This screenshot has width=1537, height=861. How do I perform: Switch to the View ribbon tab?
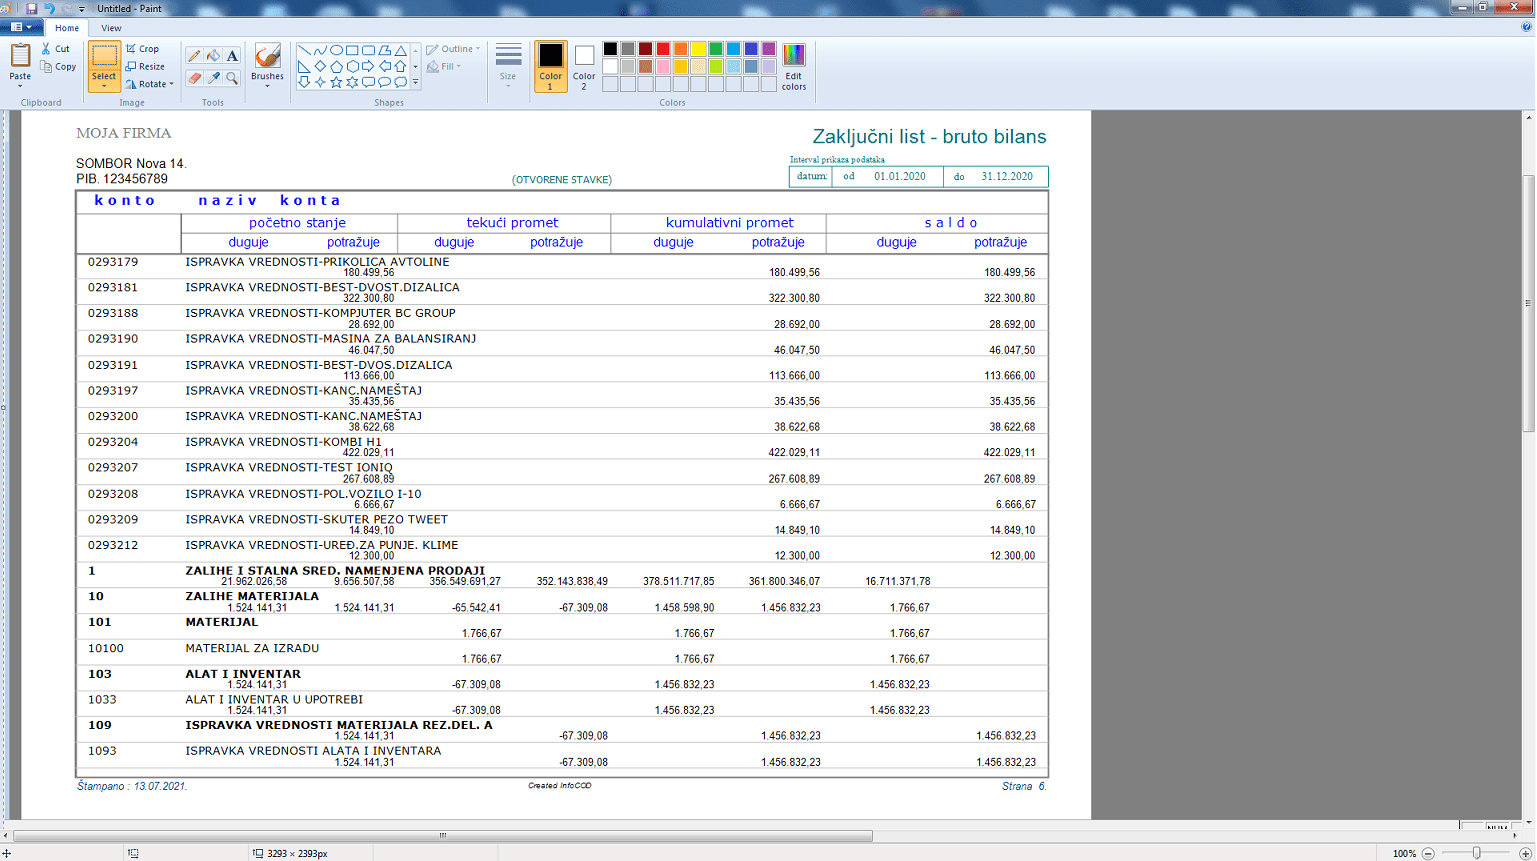(x=111, y=28)
